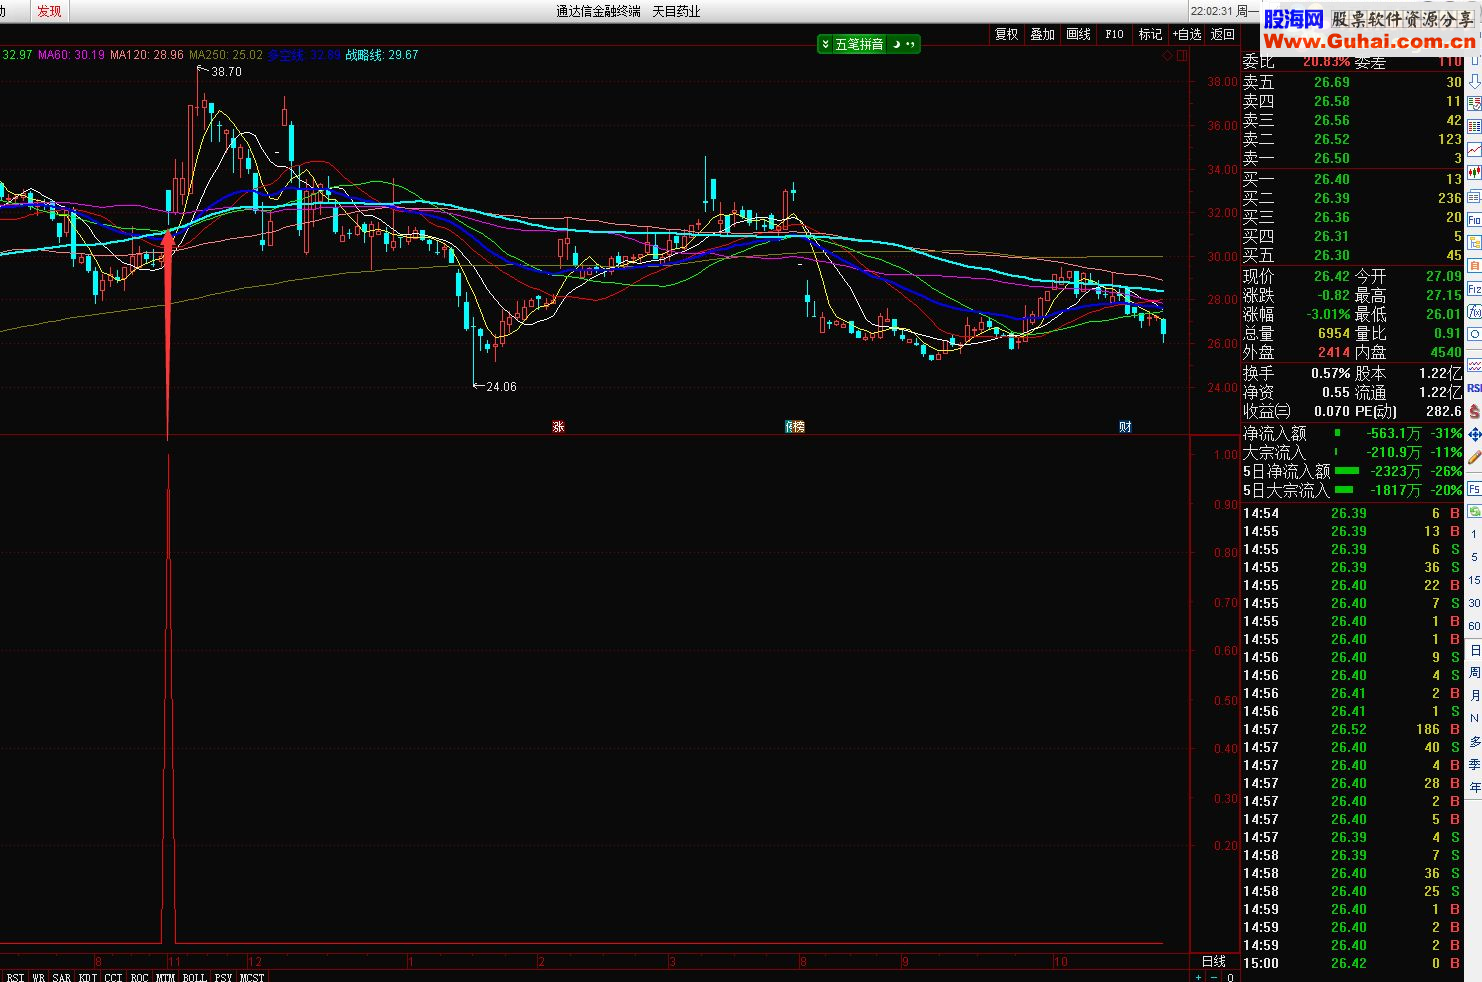Select the MTM indicator tab

[165, 977]
